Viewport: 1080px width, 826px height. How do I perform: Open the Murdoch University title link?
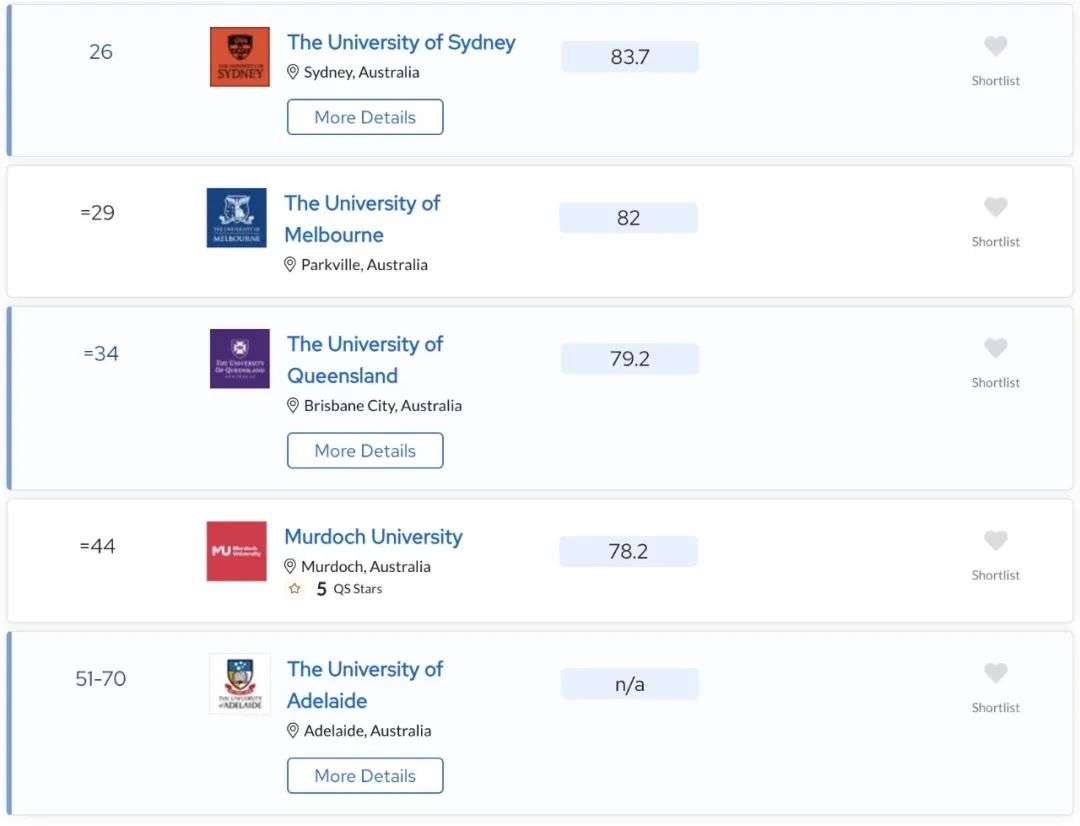pyautogui.click(x=373, y=537)
